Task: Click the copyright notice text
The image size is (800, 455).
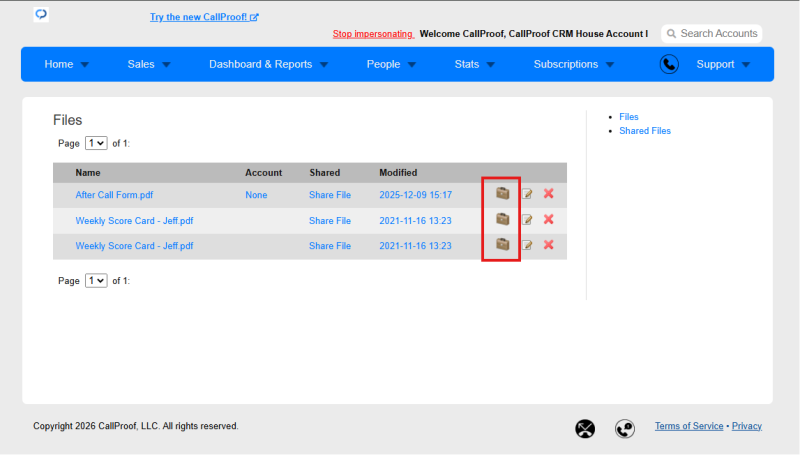Action: coord(136,426)
